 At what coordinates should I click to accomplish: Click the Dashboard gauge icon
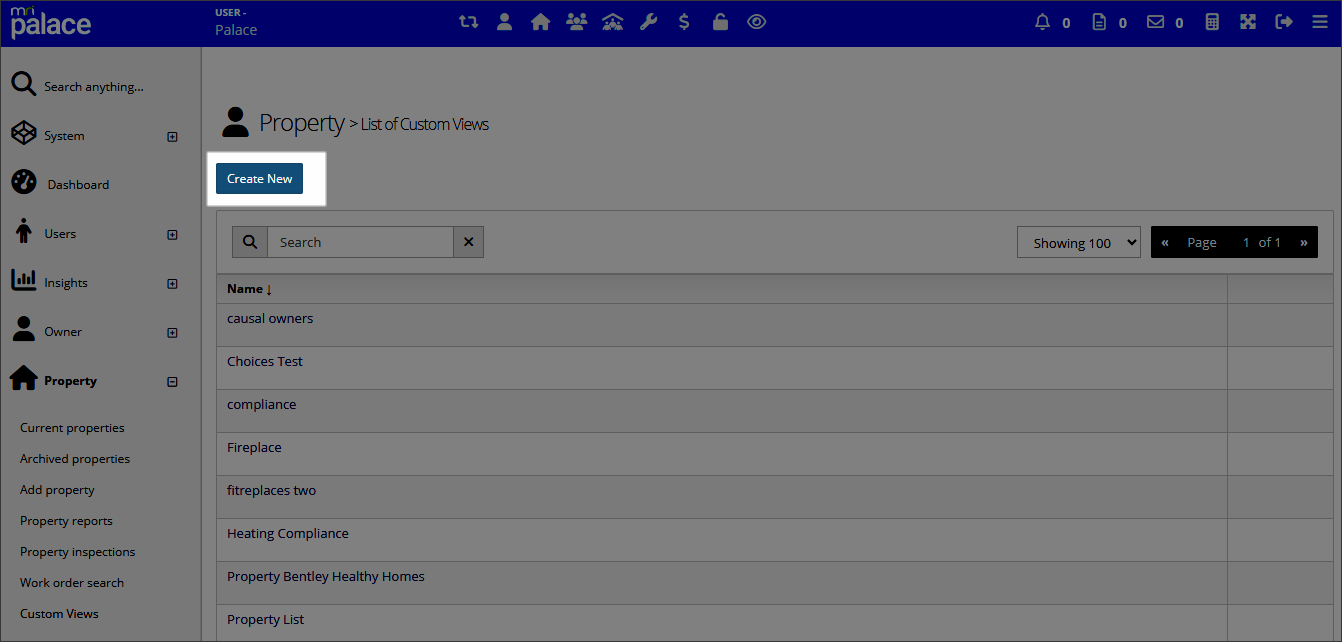point(24,183)
